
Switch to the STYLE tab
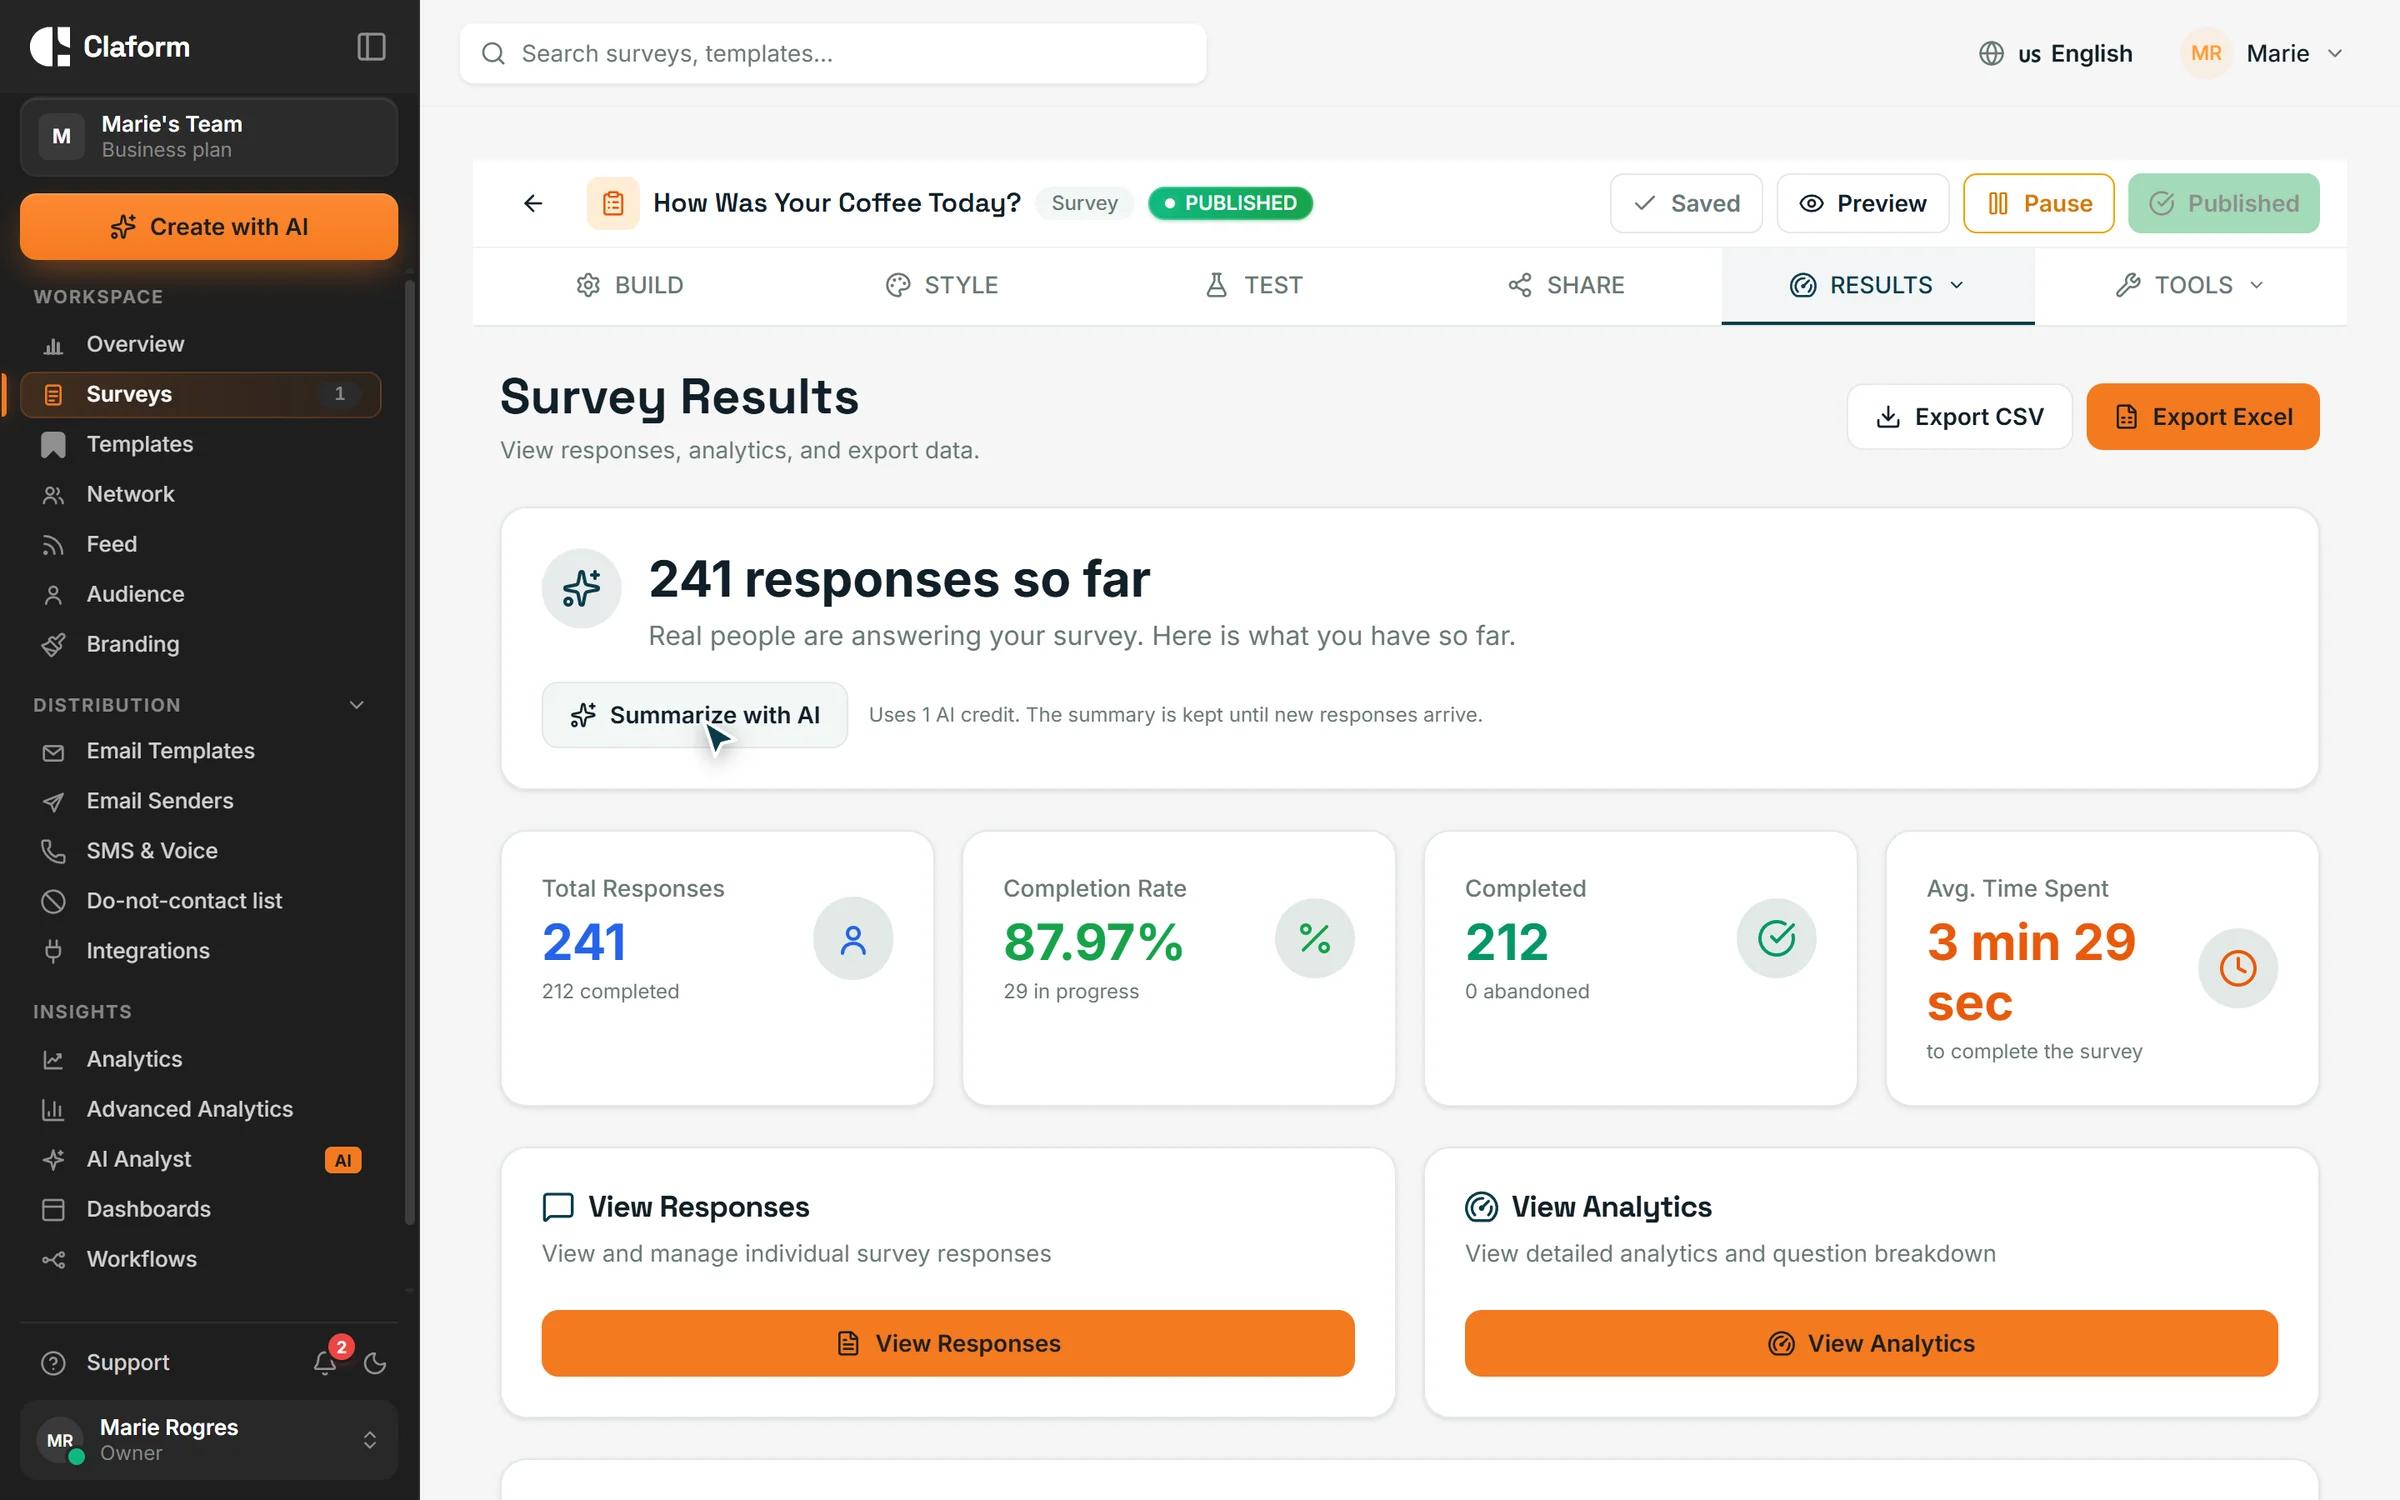[941, 285]
